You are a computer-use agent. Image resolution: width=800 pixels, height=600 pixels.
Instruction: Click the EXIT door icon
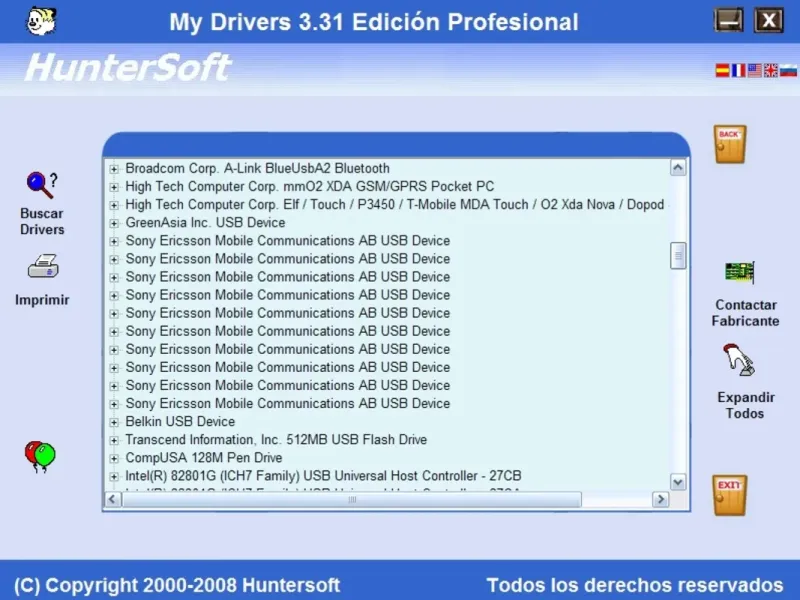point(730,495)
